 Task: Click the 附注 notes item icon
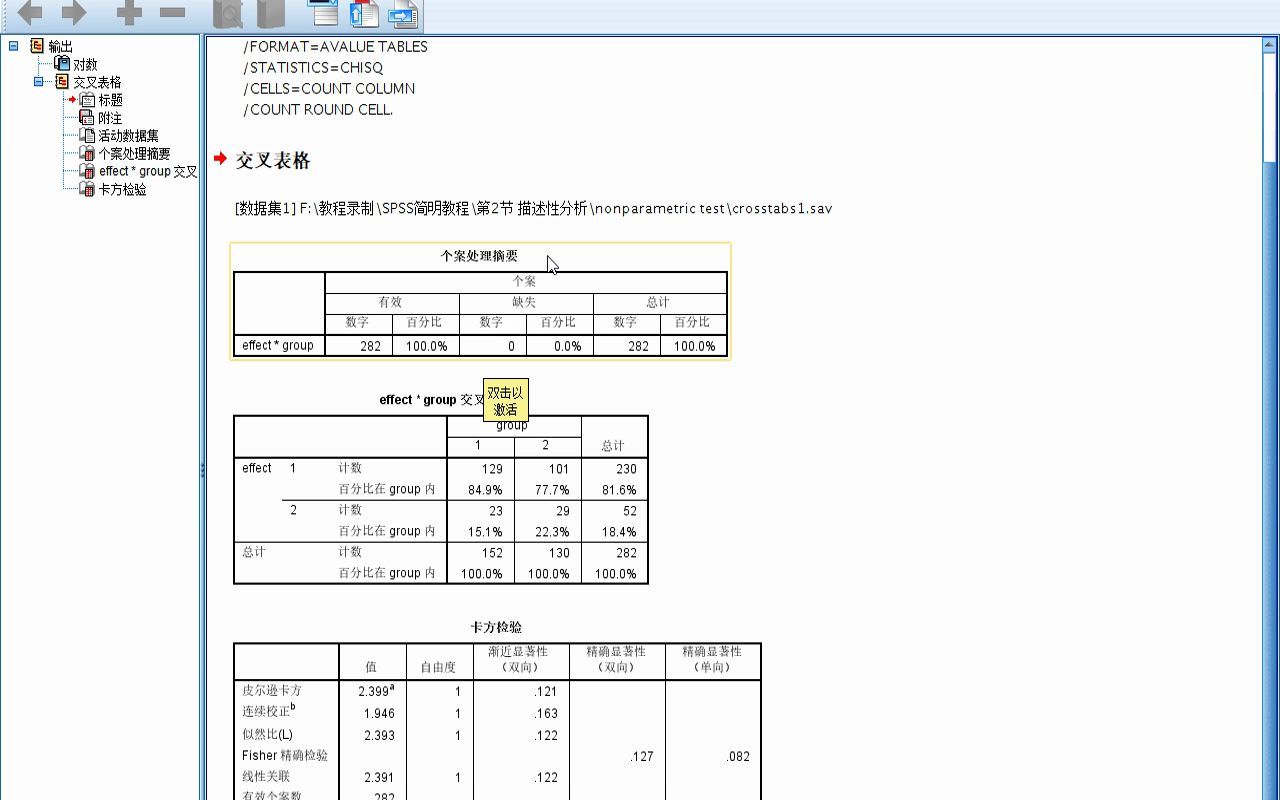tap(87, 118)
